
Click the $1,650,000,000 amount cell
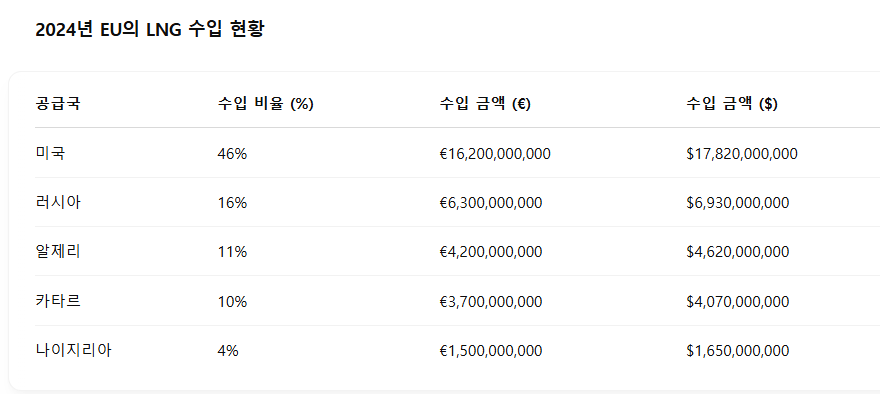click(737, 351)
